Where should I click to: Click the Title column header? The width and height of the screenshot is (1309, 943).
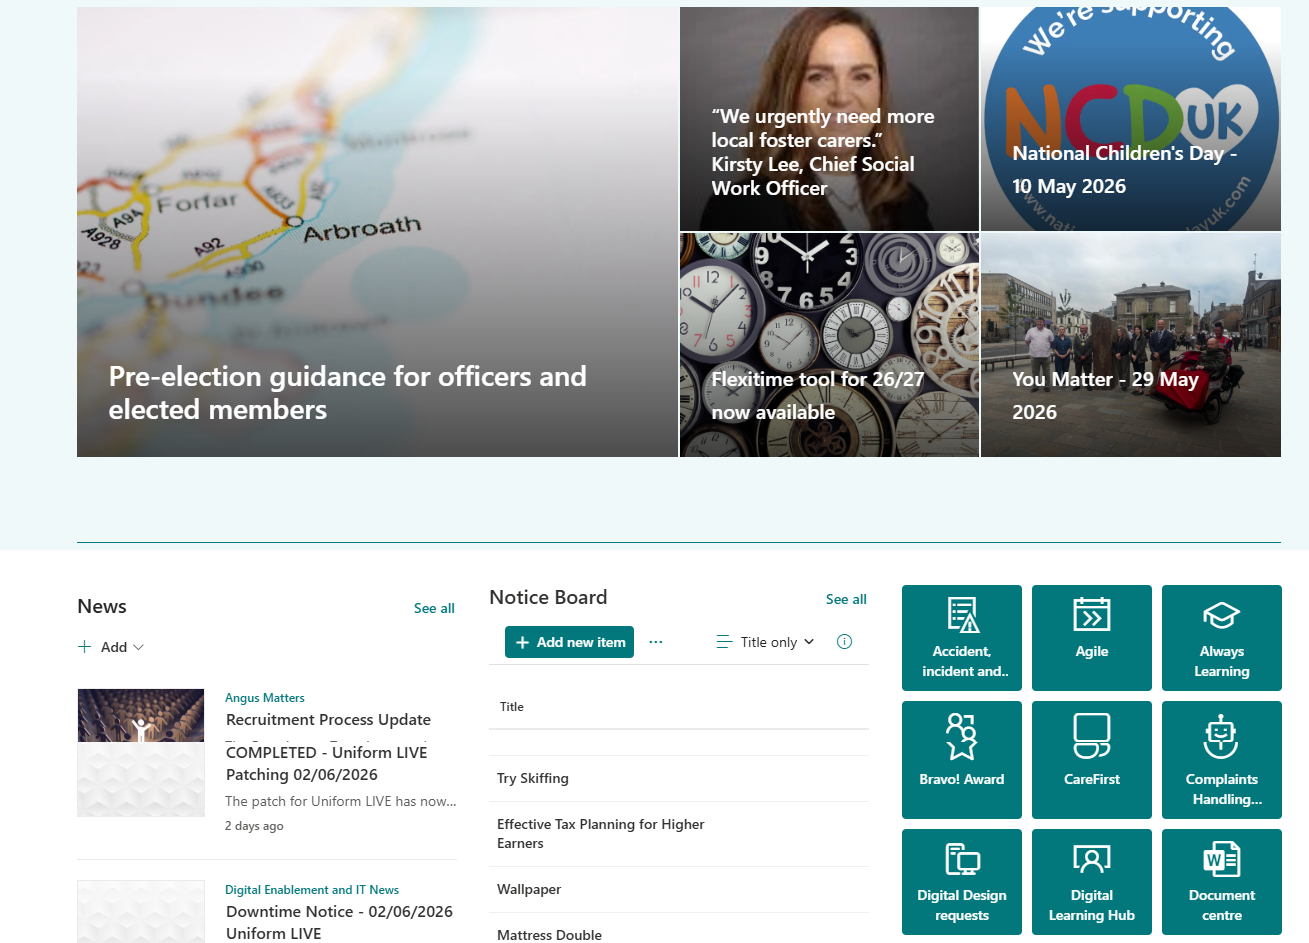(x=512, y=707)
